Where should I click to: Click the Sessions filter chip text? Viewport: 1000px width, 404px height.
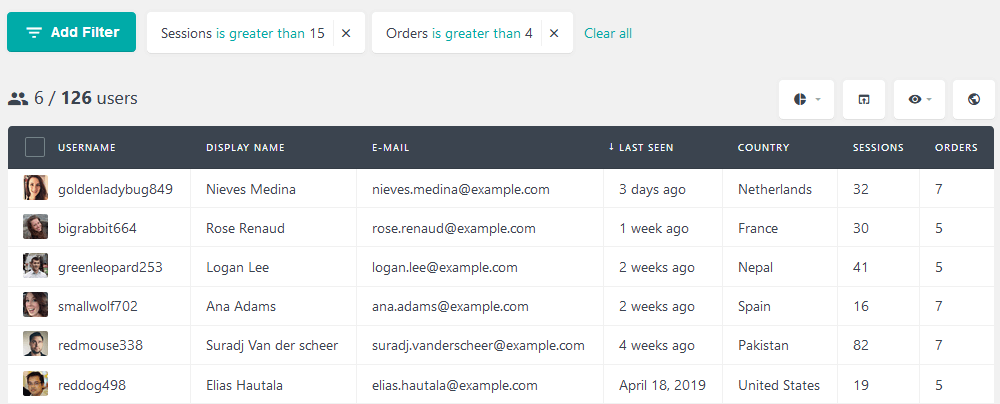click(x=242, y=33)
